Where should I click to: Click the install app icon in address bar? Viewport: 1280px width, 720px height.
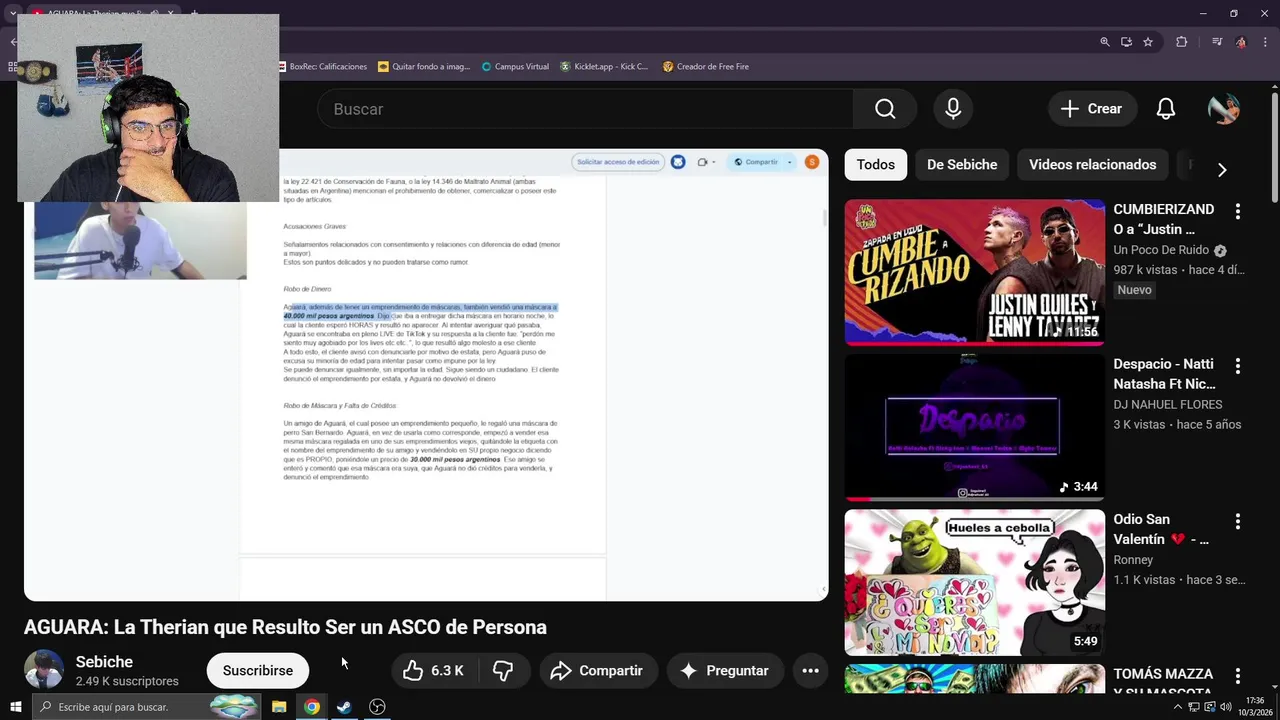click(x=1126, y=42)
